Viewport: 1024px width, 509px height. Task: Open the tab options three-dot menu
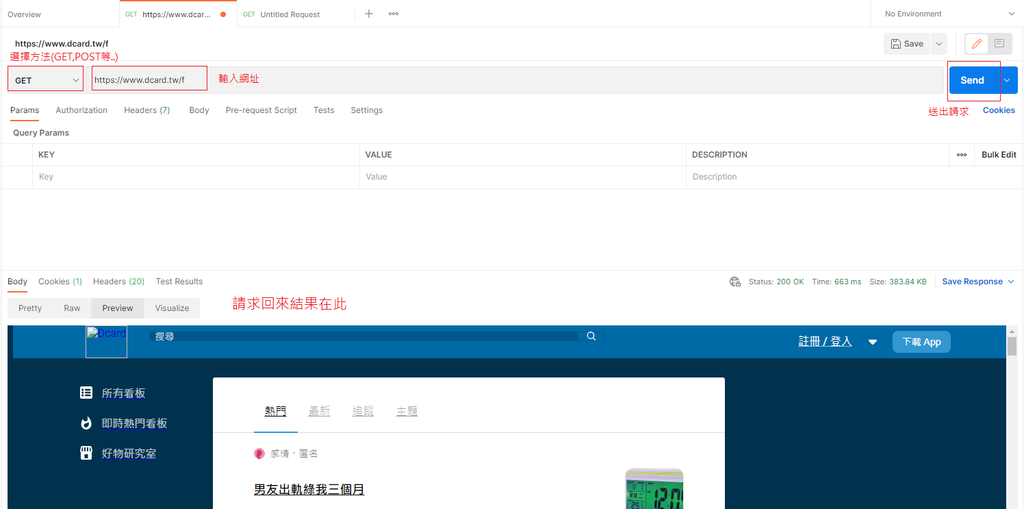(393, 14)
